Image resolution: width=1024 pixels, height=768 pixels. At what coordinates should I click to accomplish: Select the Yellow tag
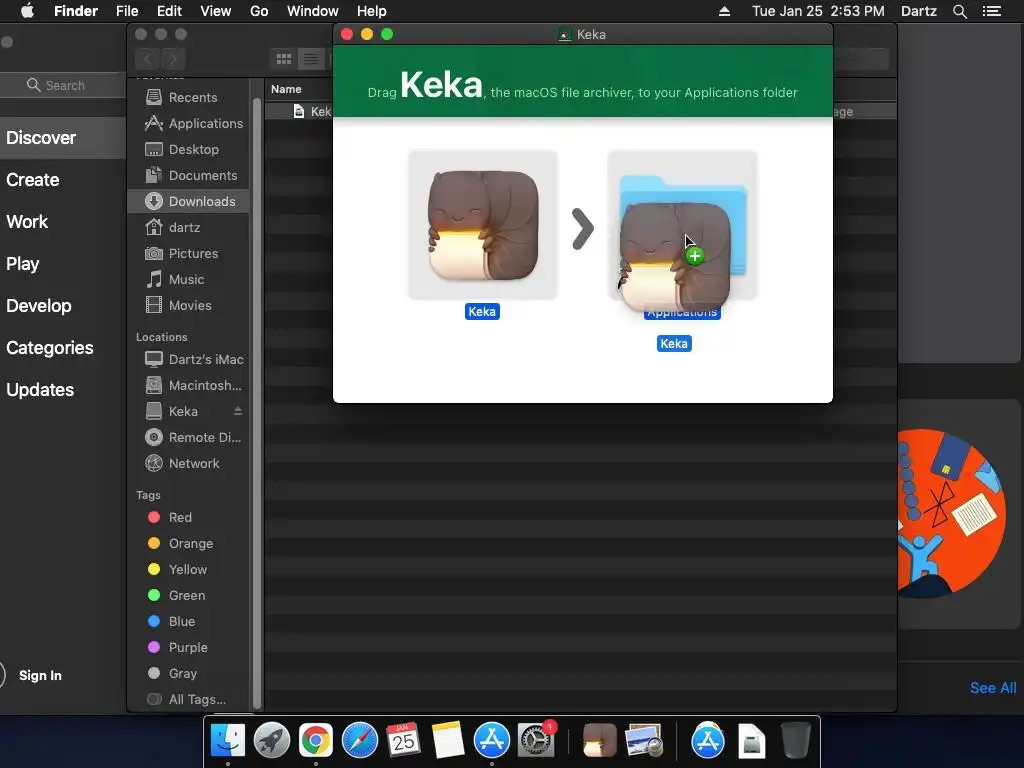pos(178,569)
